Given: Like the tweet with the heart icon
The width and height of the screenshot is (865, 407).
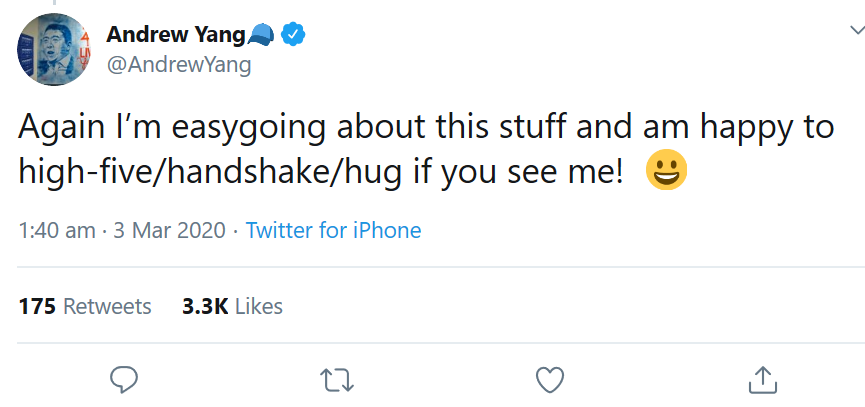Looking at the screenshot, I should tap(550, 380).
